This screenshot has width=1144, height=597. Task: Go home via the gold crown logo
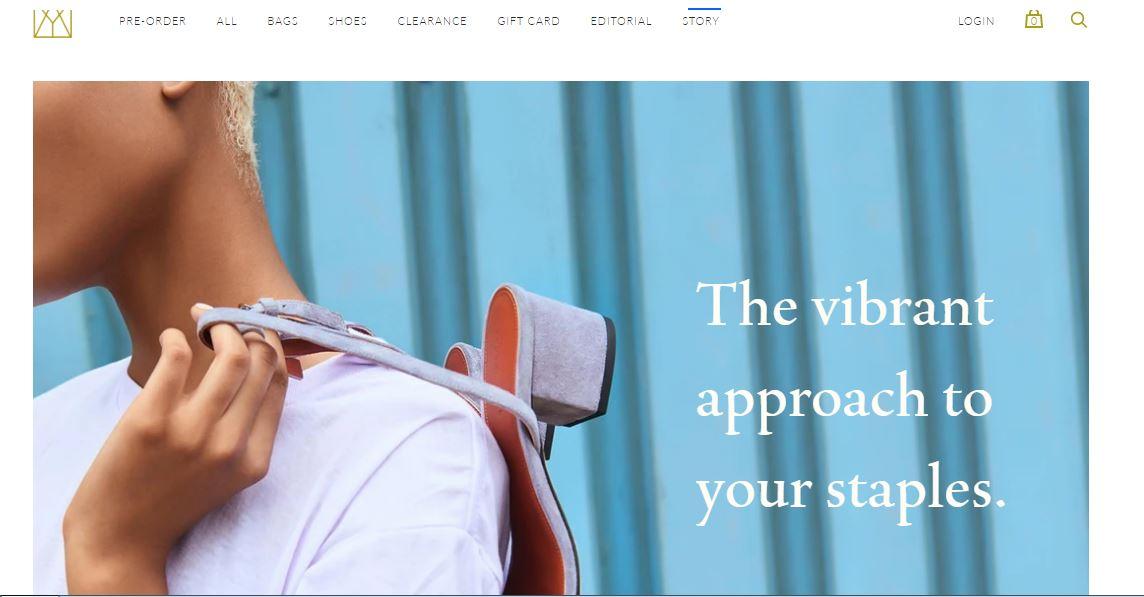tap(53, 23)
